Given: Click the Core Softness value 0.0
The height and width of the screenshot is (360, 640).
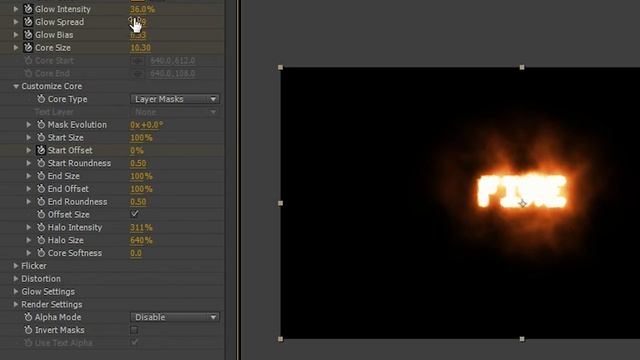Looking at the screenshot, I should [x=136, y=253].
